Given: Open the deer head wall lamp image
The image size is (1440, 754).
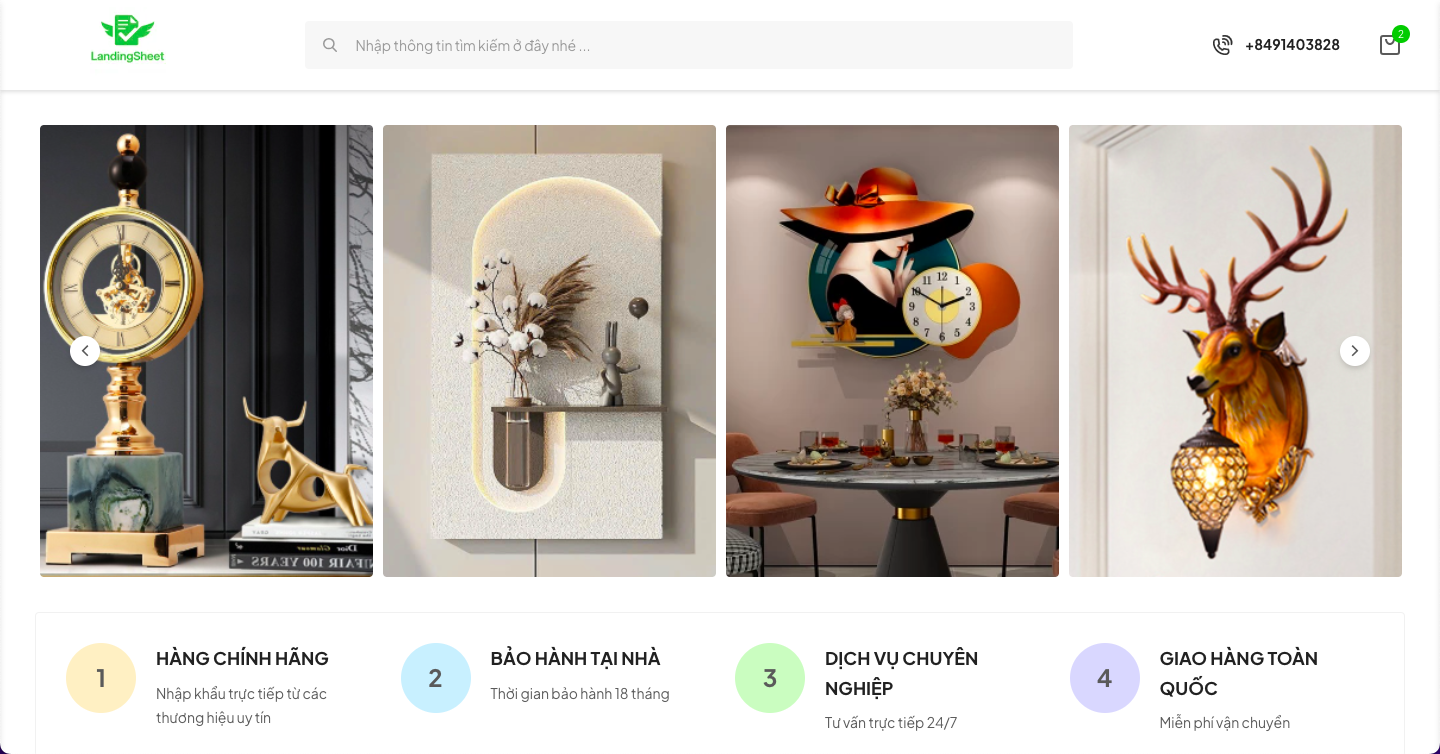Looking at the screenshot, I should click(x=1235, y=351).
